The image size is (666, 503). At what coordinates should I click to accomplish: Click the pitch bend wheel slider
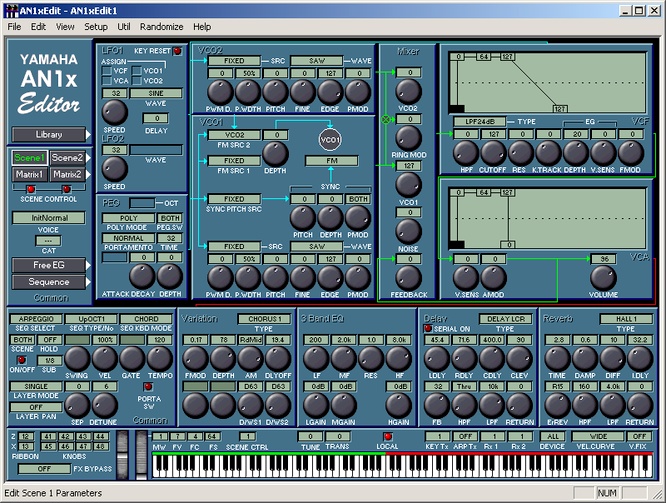tap(122, 455)
